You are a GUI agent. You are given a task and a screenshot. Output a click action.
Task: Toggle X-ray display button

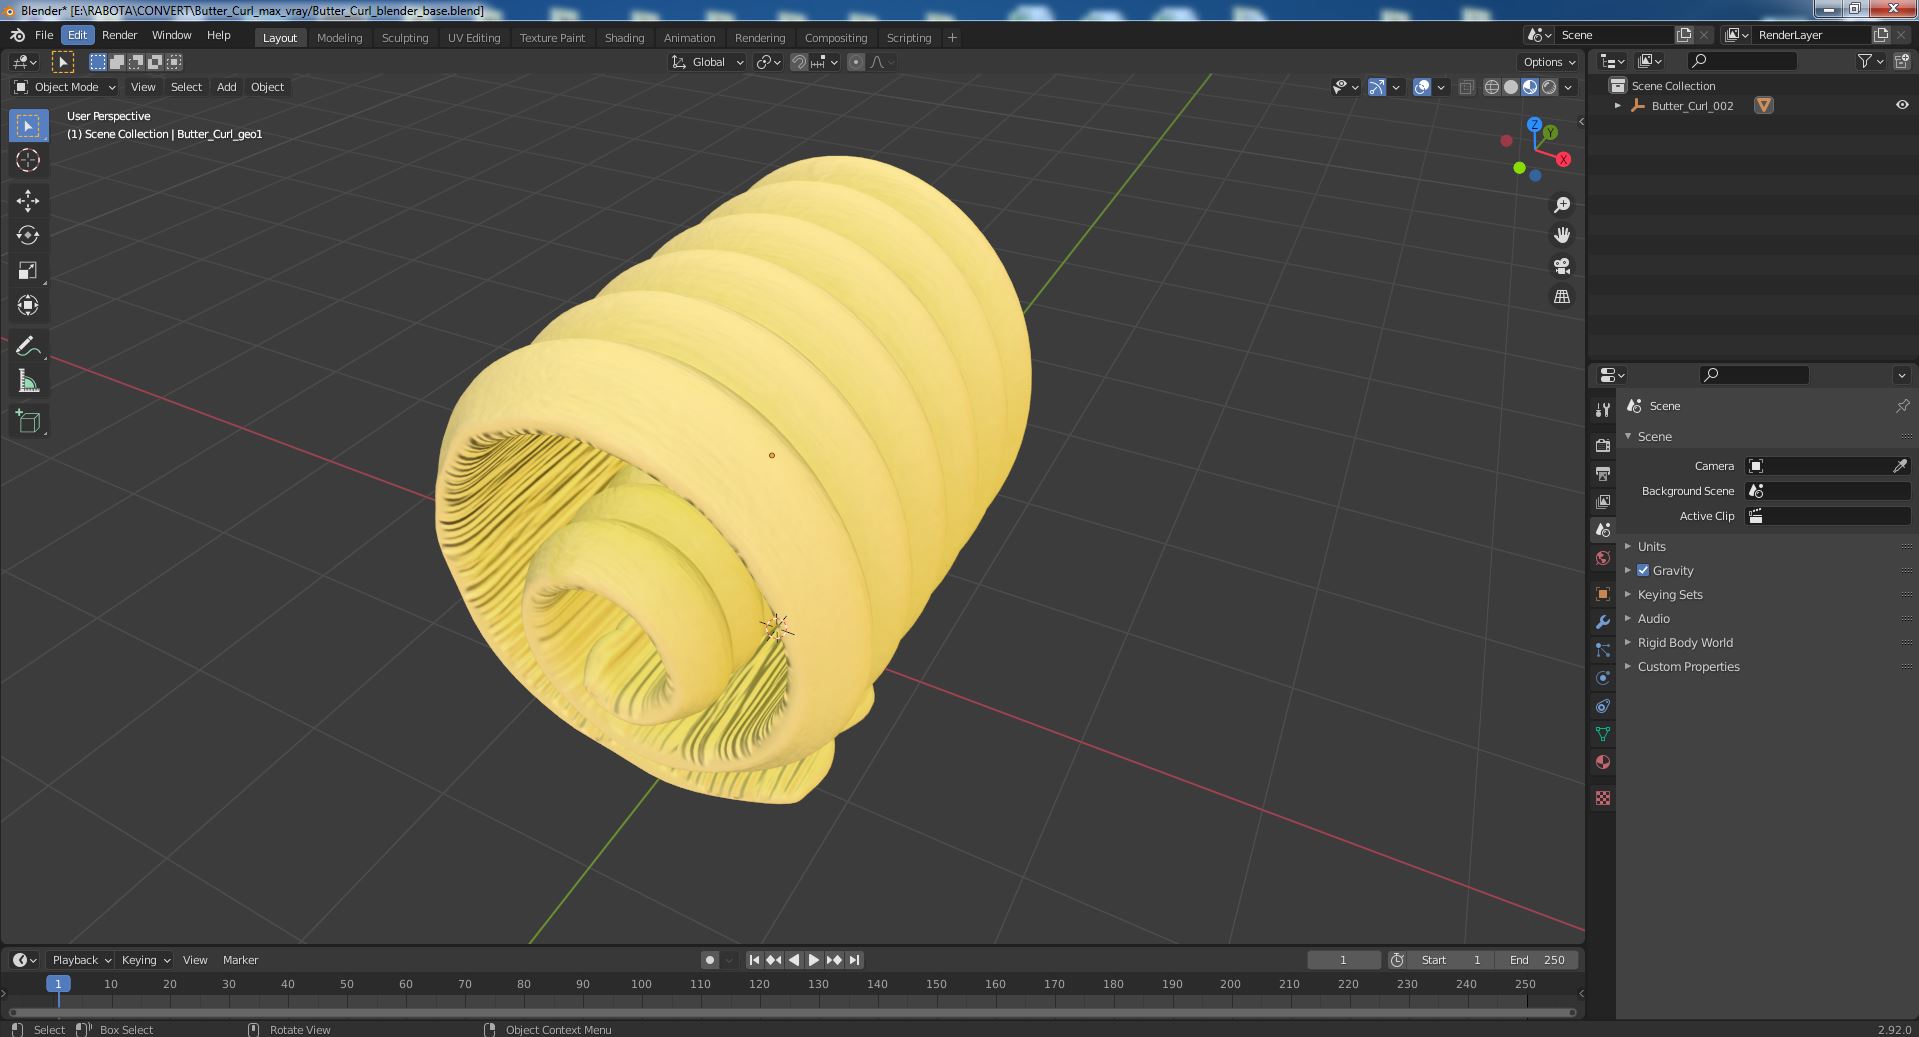(x=1466, y=87)
